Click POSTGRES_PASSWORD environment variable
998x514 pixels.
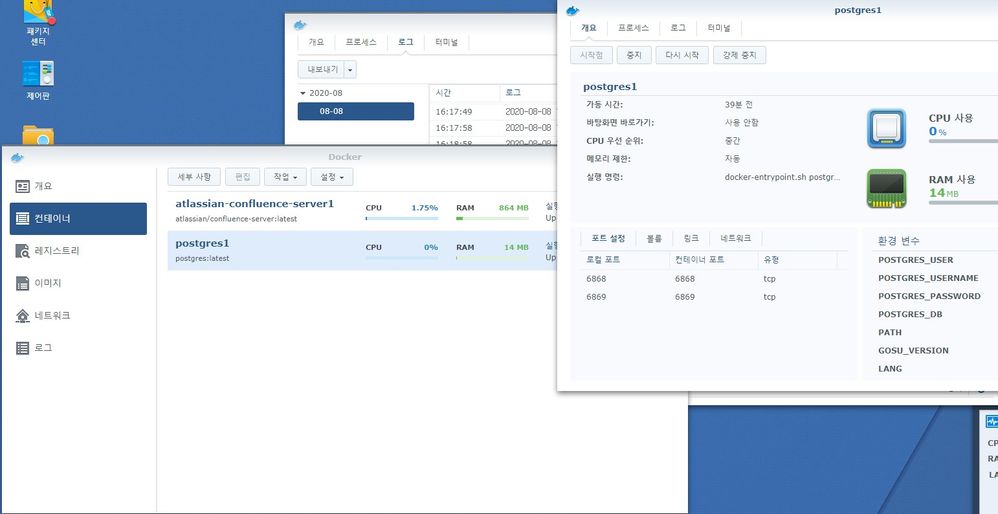point(929,296)
